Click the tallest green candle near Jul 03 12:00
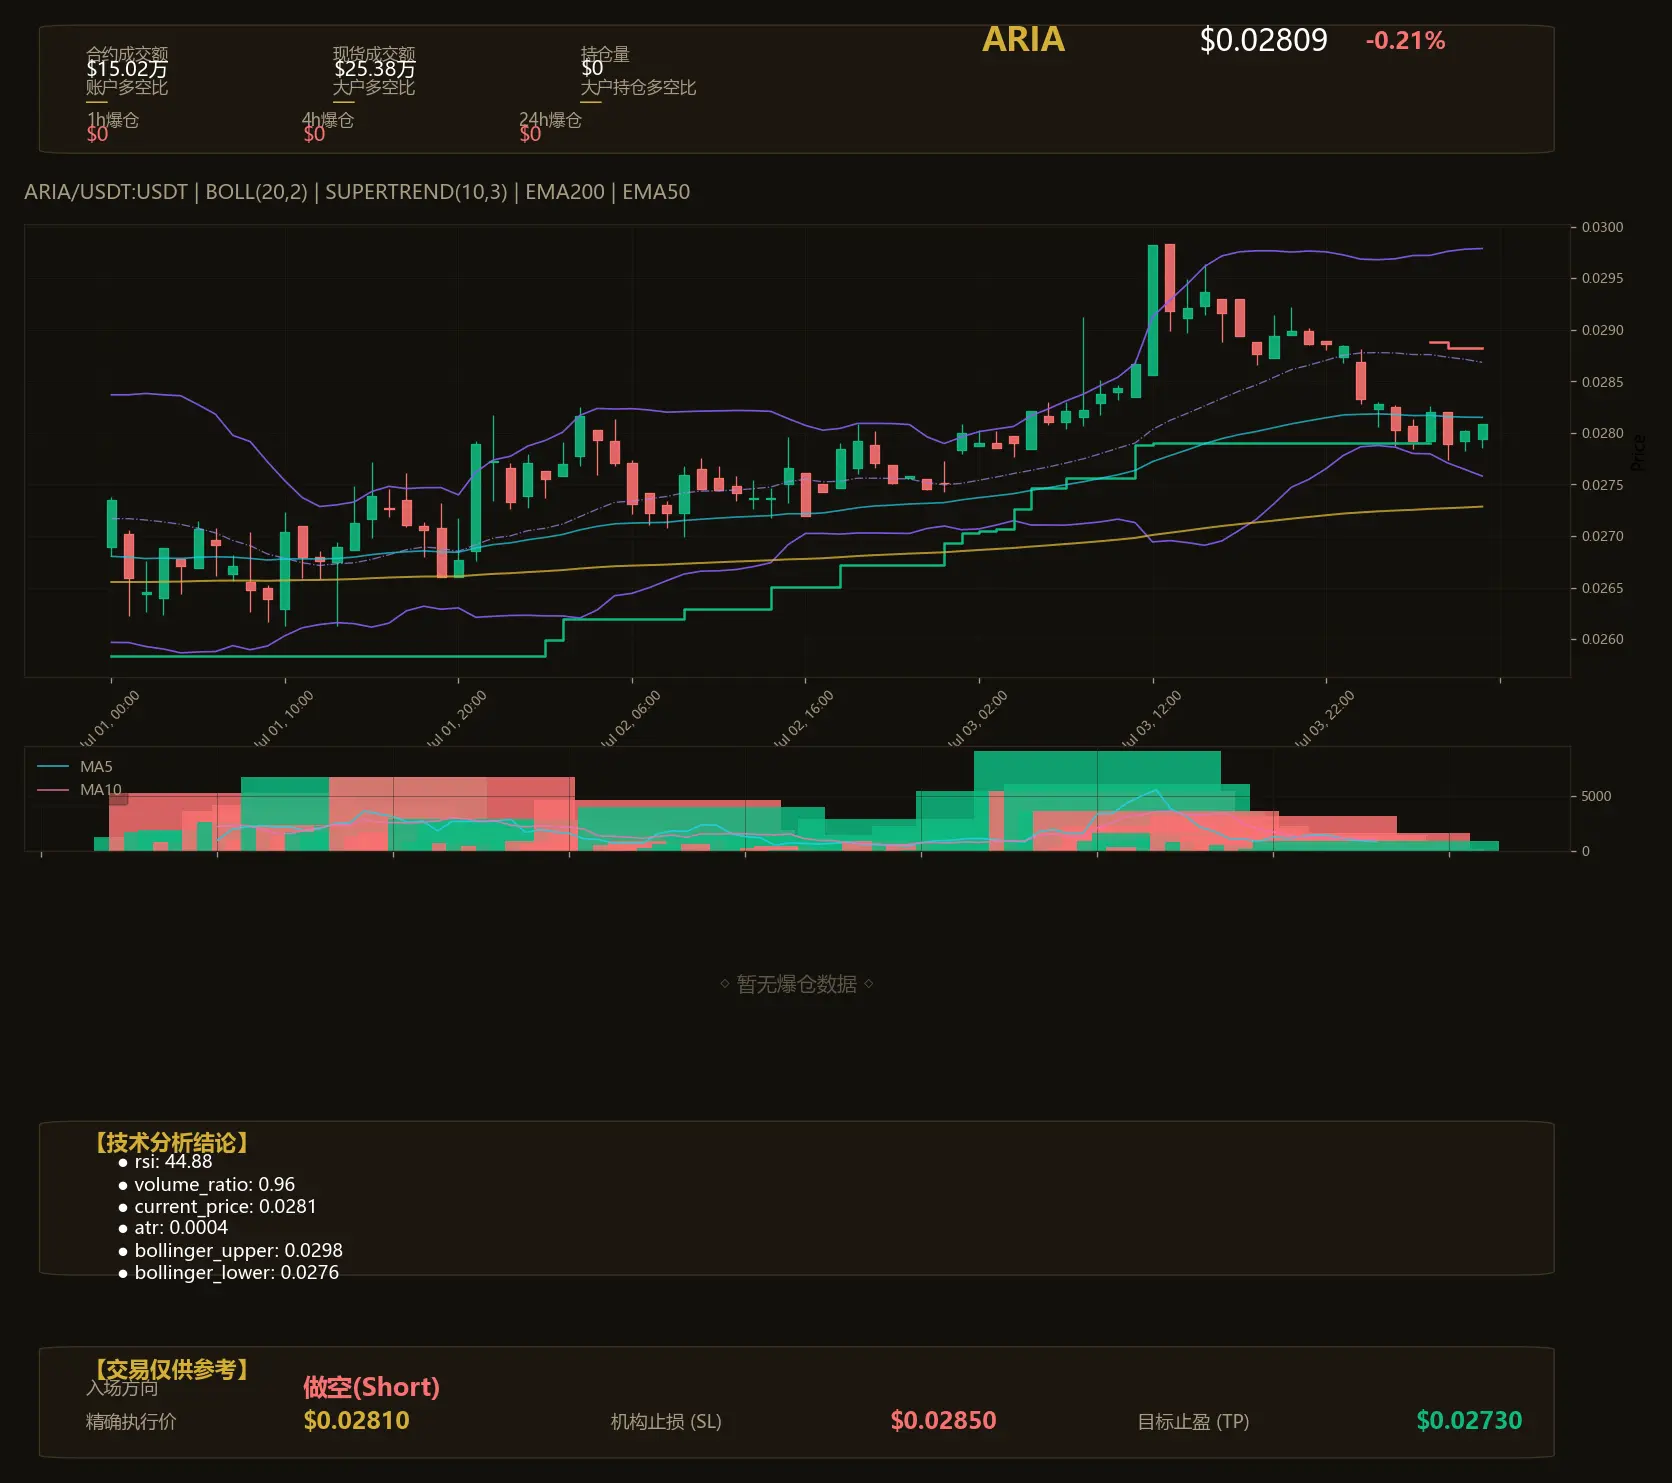This screenshot has width=1672, height=1483. point(1153,310)
